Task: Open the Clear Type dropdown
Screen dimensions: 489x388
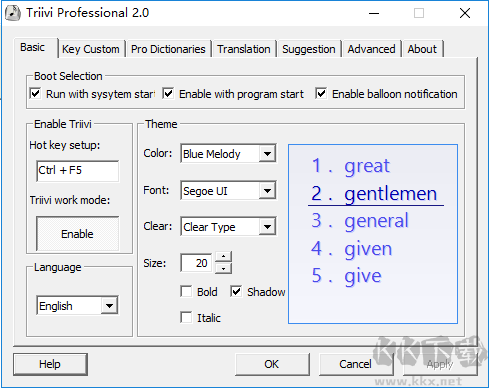Action: [267, 227]
